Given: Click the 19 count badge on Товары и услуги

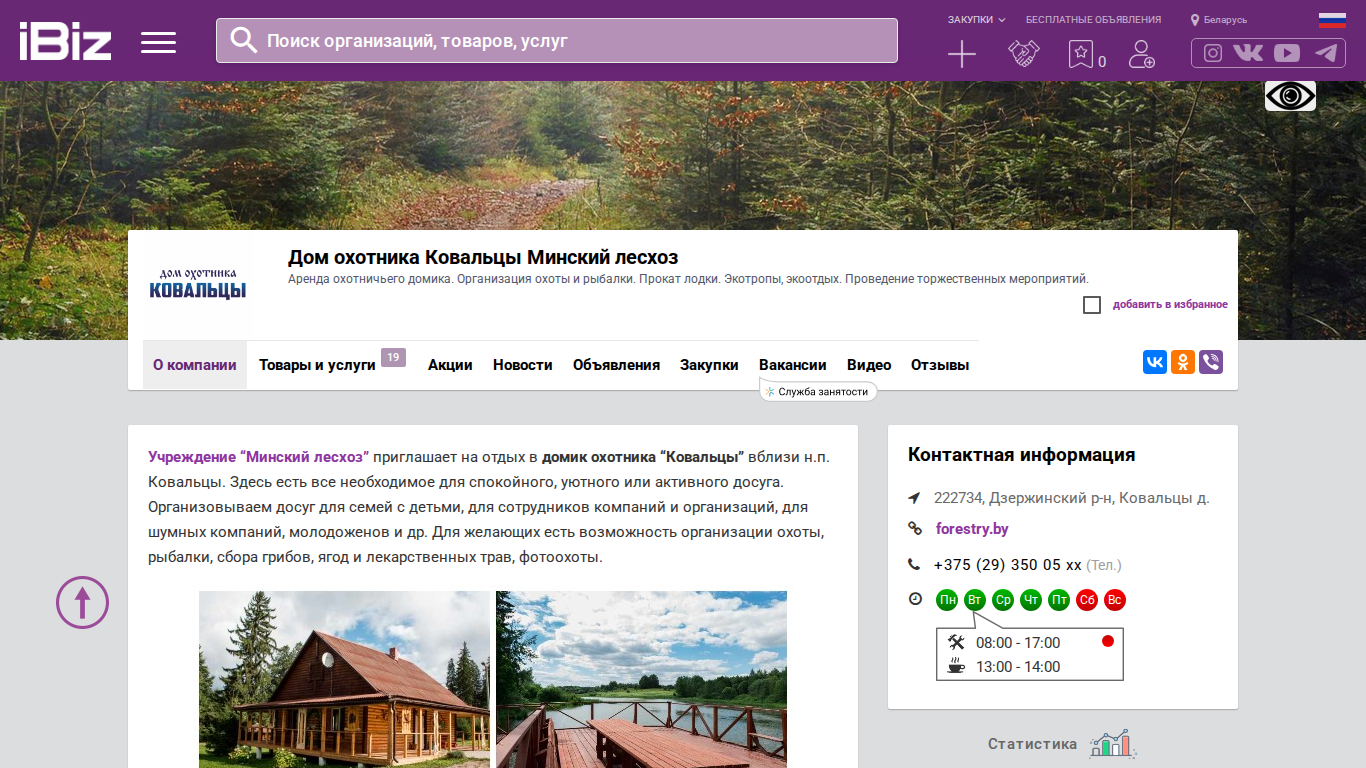Looking at the screenshot, I should tap(393, 358).
